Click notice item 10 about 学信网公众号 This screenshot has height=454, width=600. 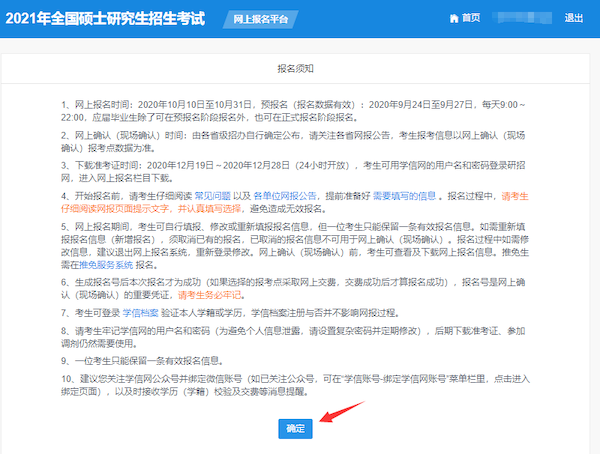(300, 385)
